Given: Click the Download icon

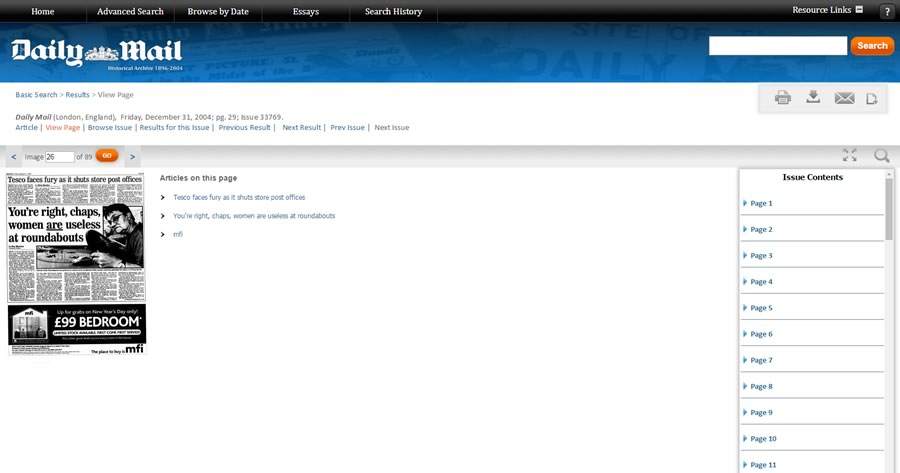Looking at the screenshot, I should click(x=813, y=96).
